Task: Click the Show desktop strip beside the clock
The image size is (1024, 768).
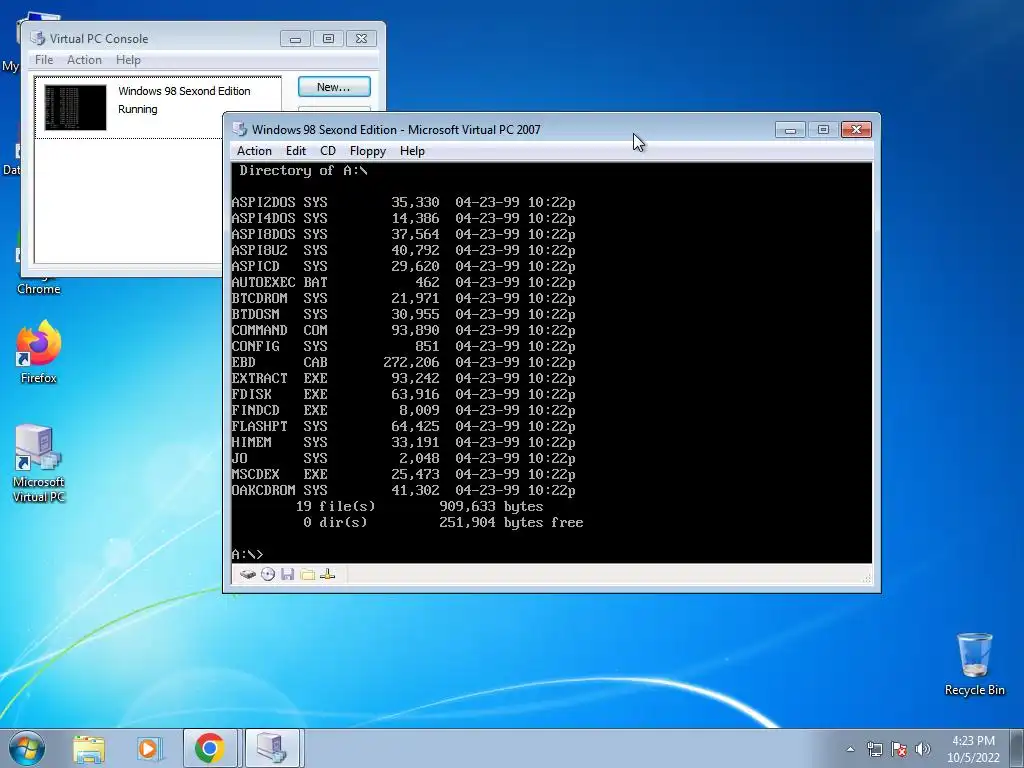Action: [1019, 748]
